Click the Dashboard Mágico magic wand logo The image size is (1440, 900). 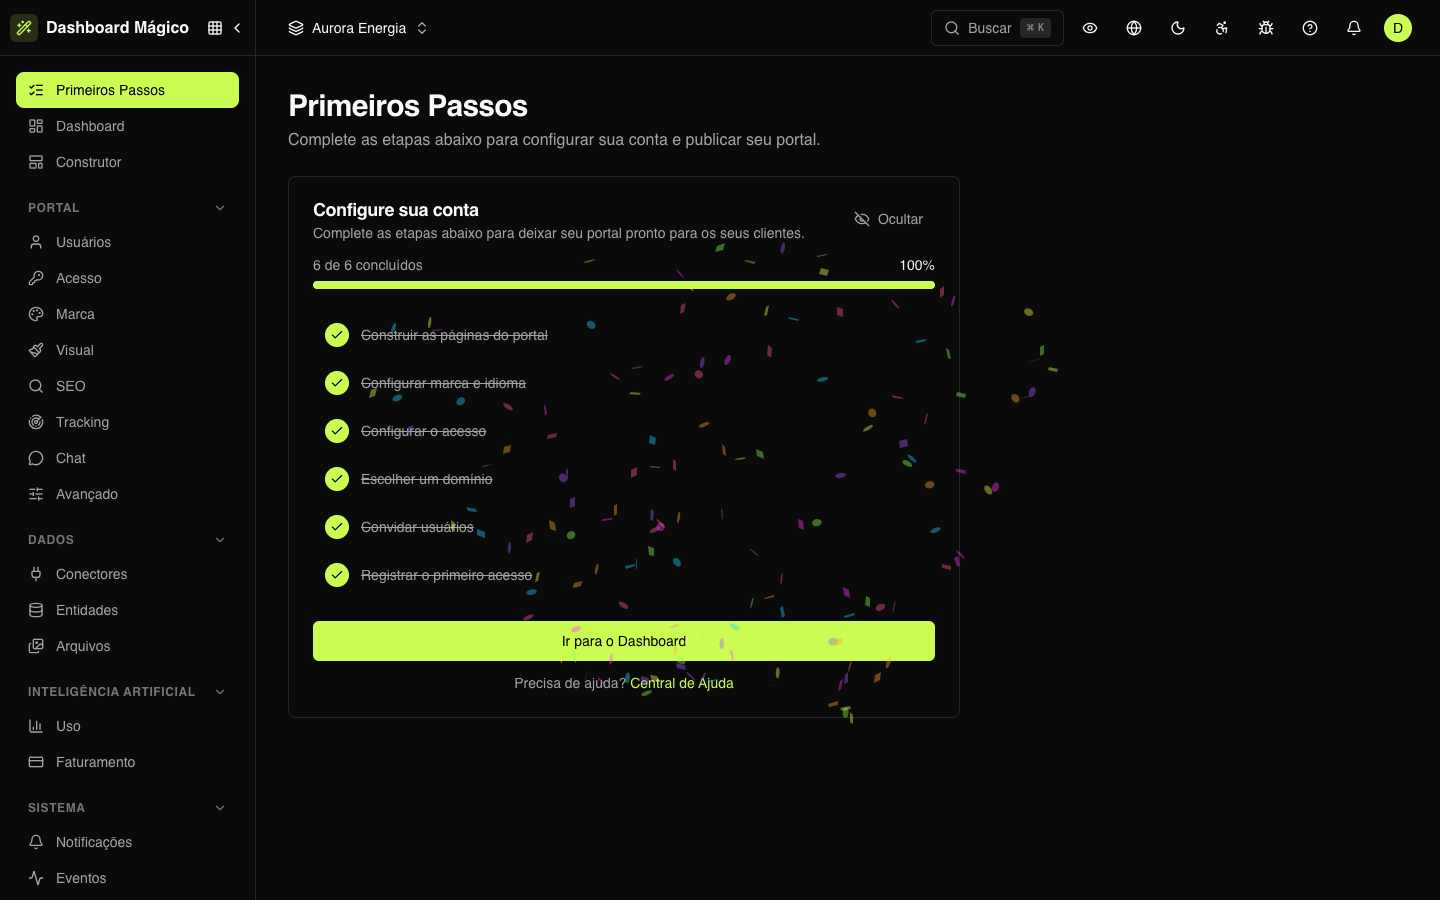[x=24, y=28]
